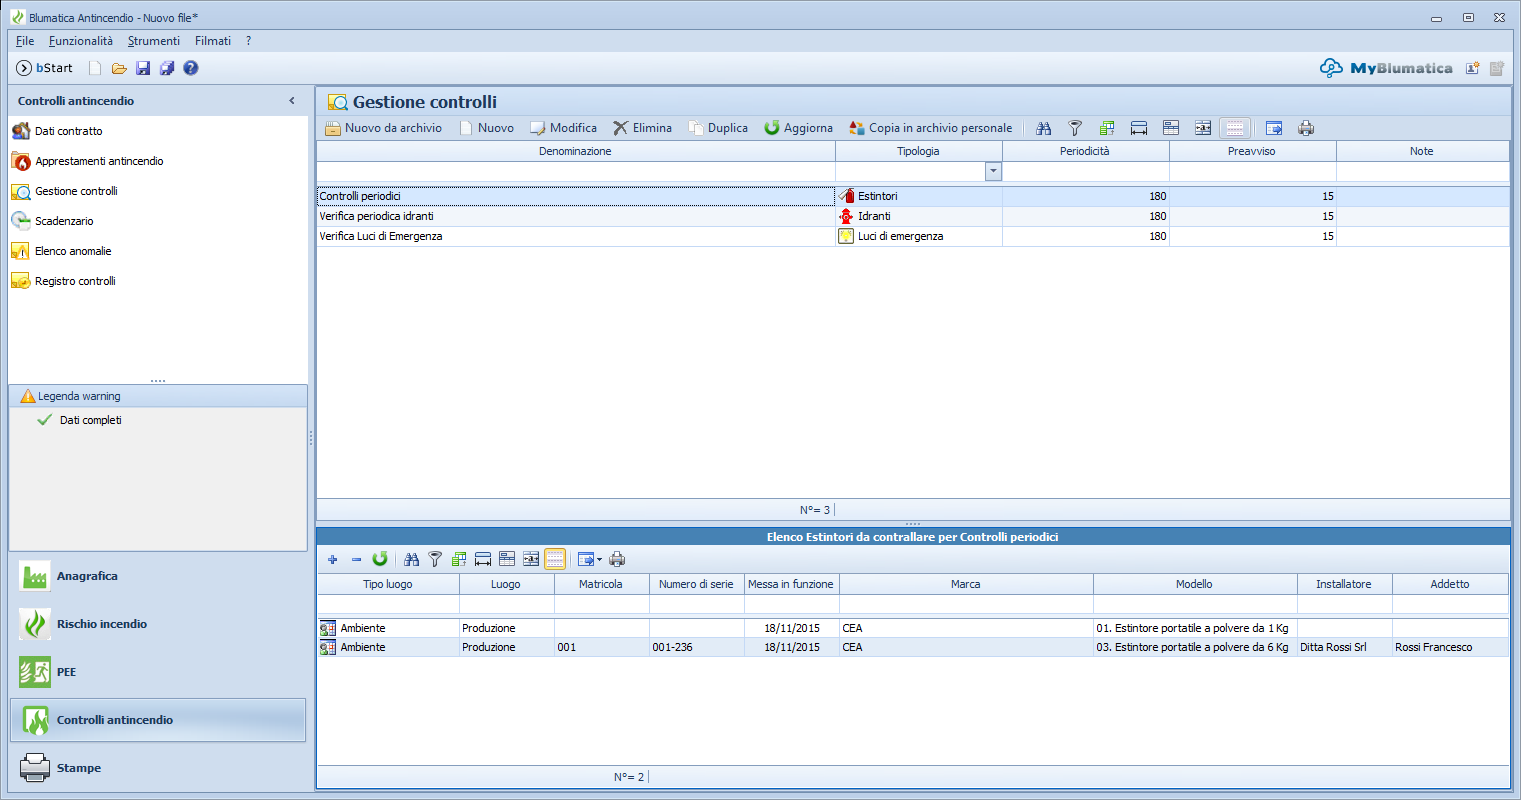
Task: Sort by the Preavviso column header
Action: coord(1252,151)
